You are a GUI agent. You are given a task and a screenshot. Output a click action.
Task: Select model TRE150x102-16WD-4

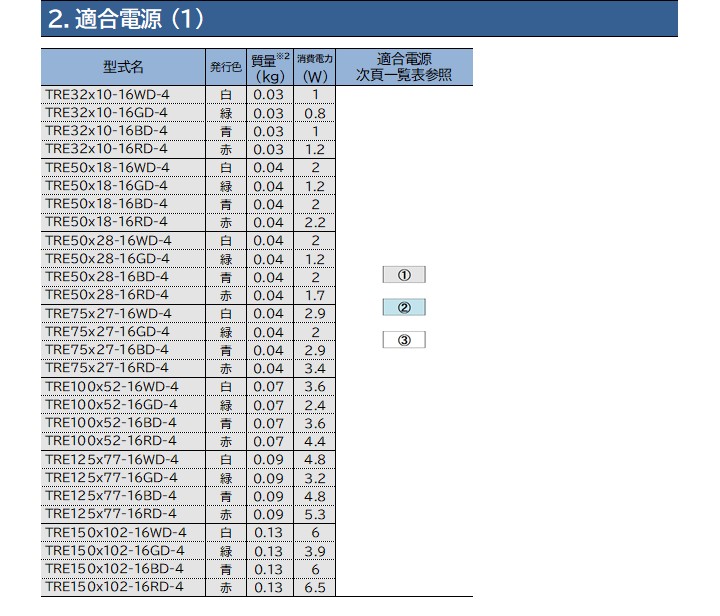(116, 532)
